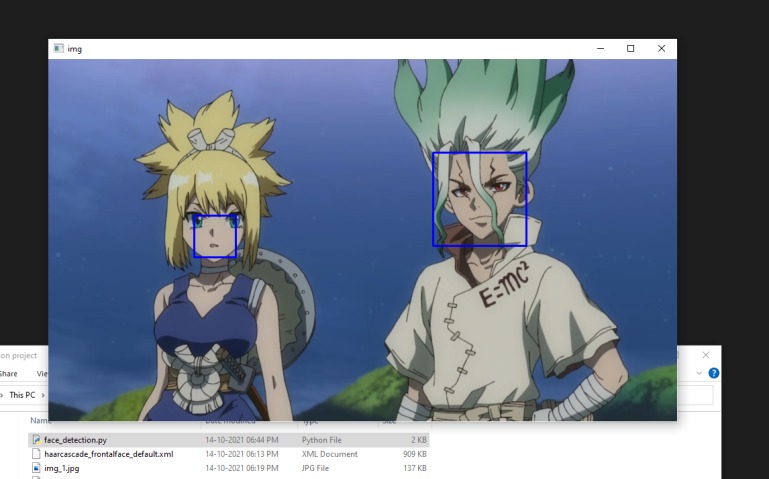Click the displayed anime image in img window

pos(362,240)
